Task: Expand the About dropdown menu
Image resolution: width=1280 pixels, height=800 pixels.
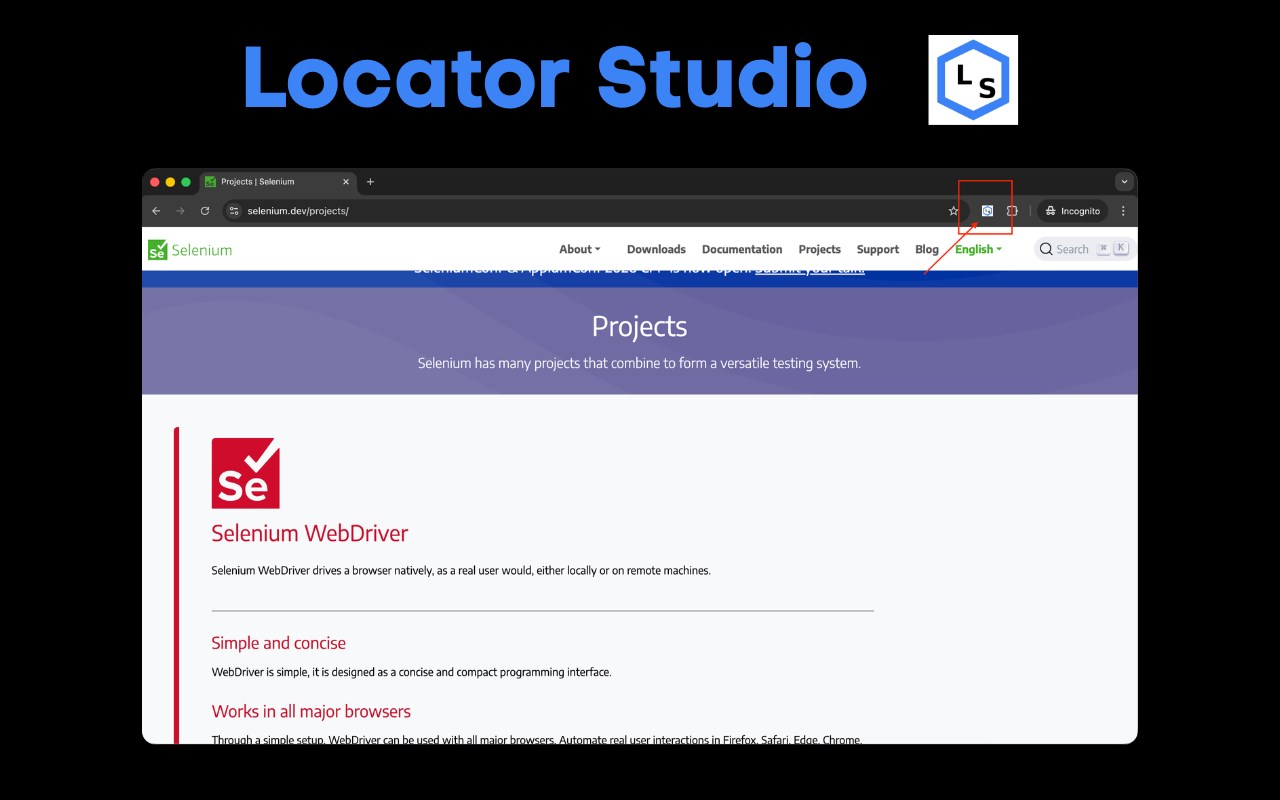Action: pyautogui.click(x=580, y=249)
